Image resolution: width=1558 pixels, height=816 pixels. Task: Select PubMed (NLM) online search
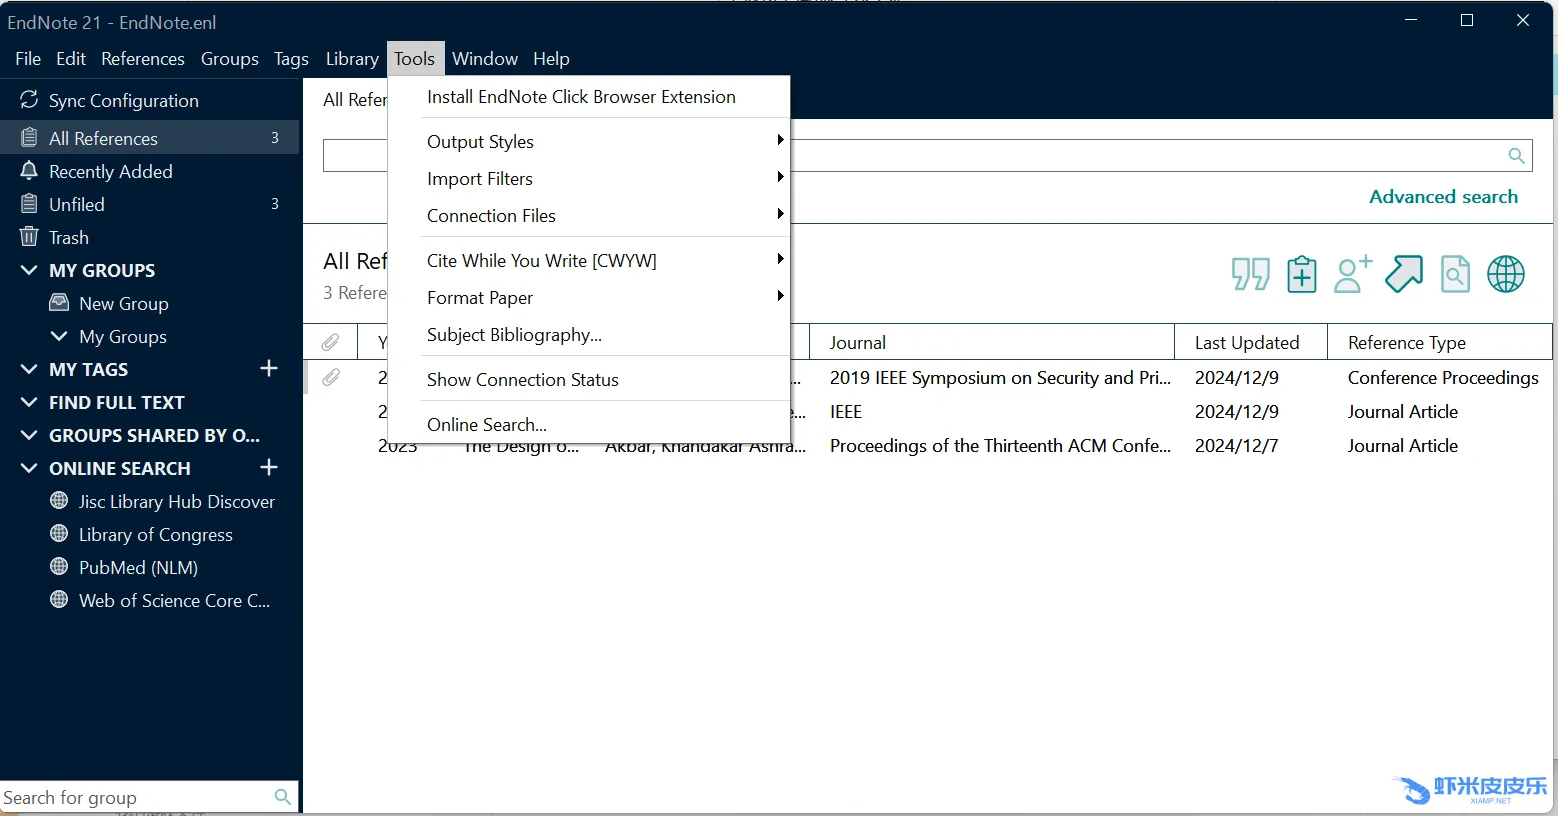coord(138,568)
